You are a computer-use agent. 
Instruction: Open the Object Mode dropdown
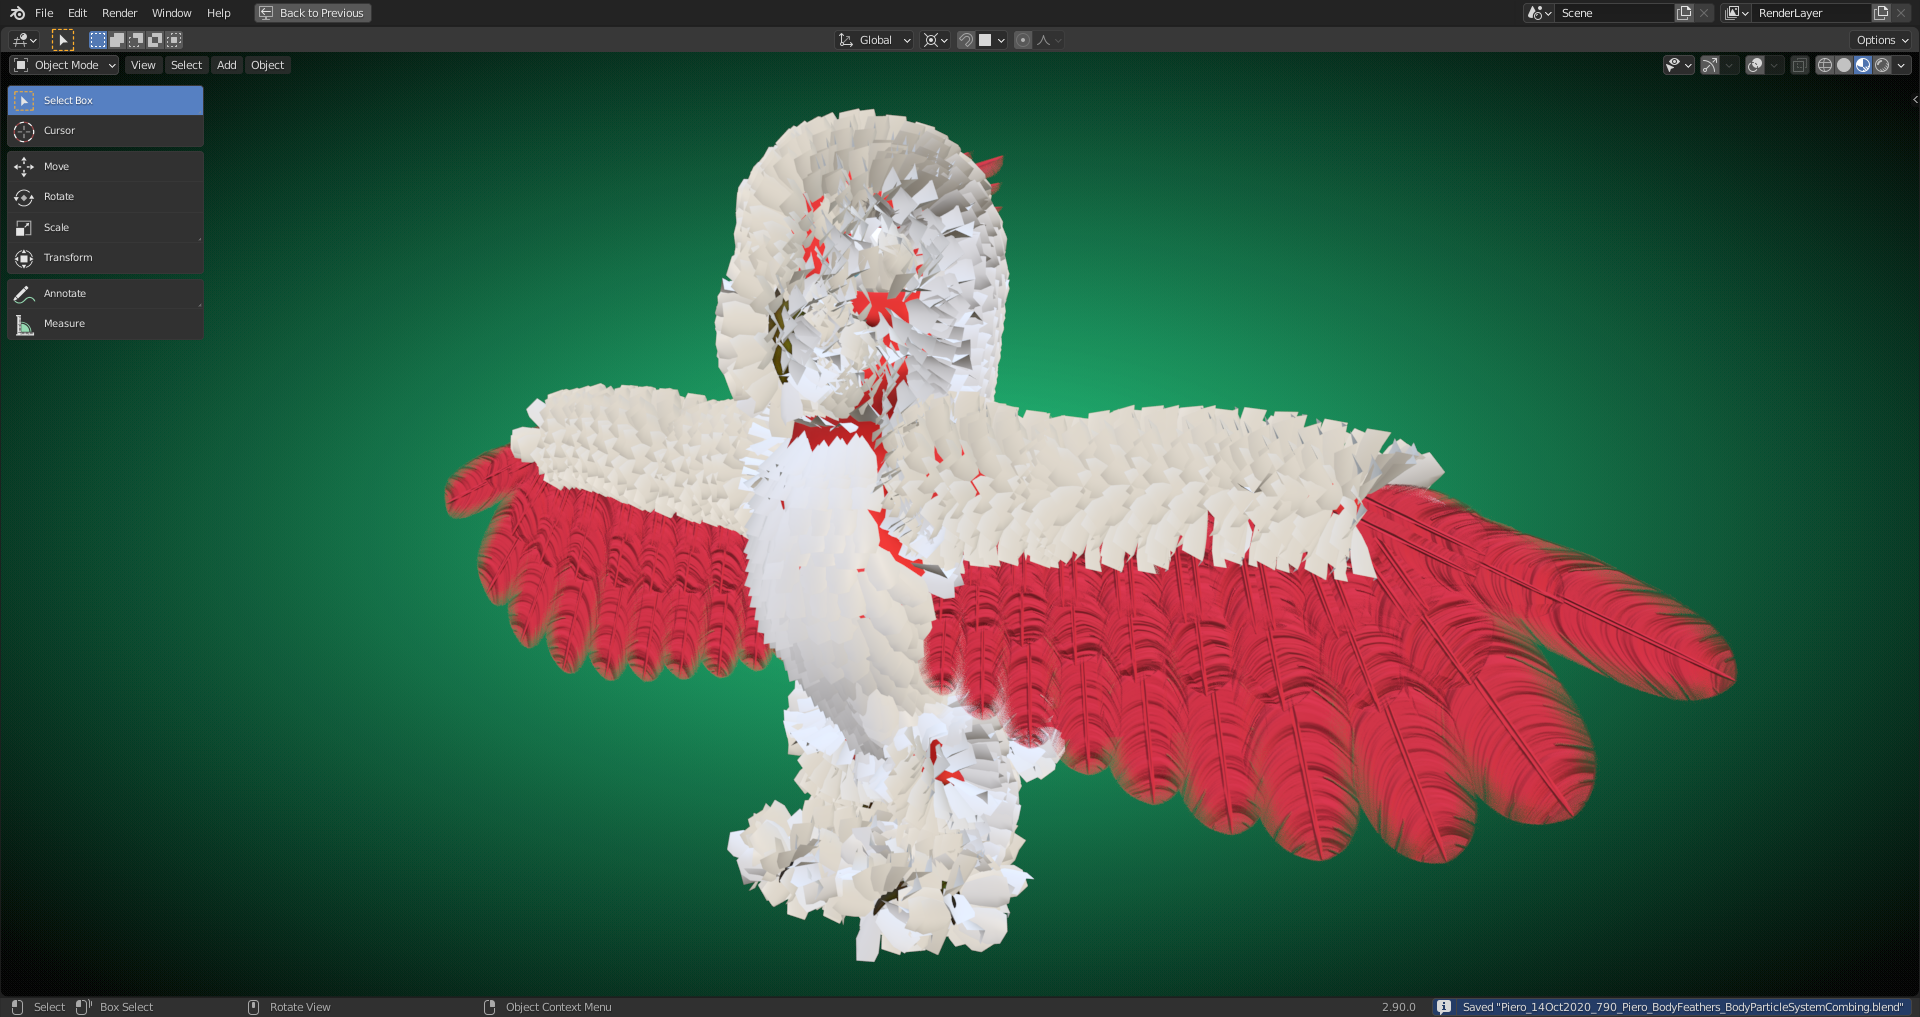click(x=63, y=65)
